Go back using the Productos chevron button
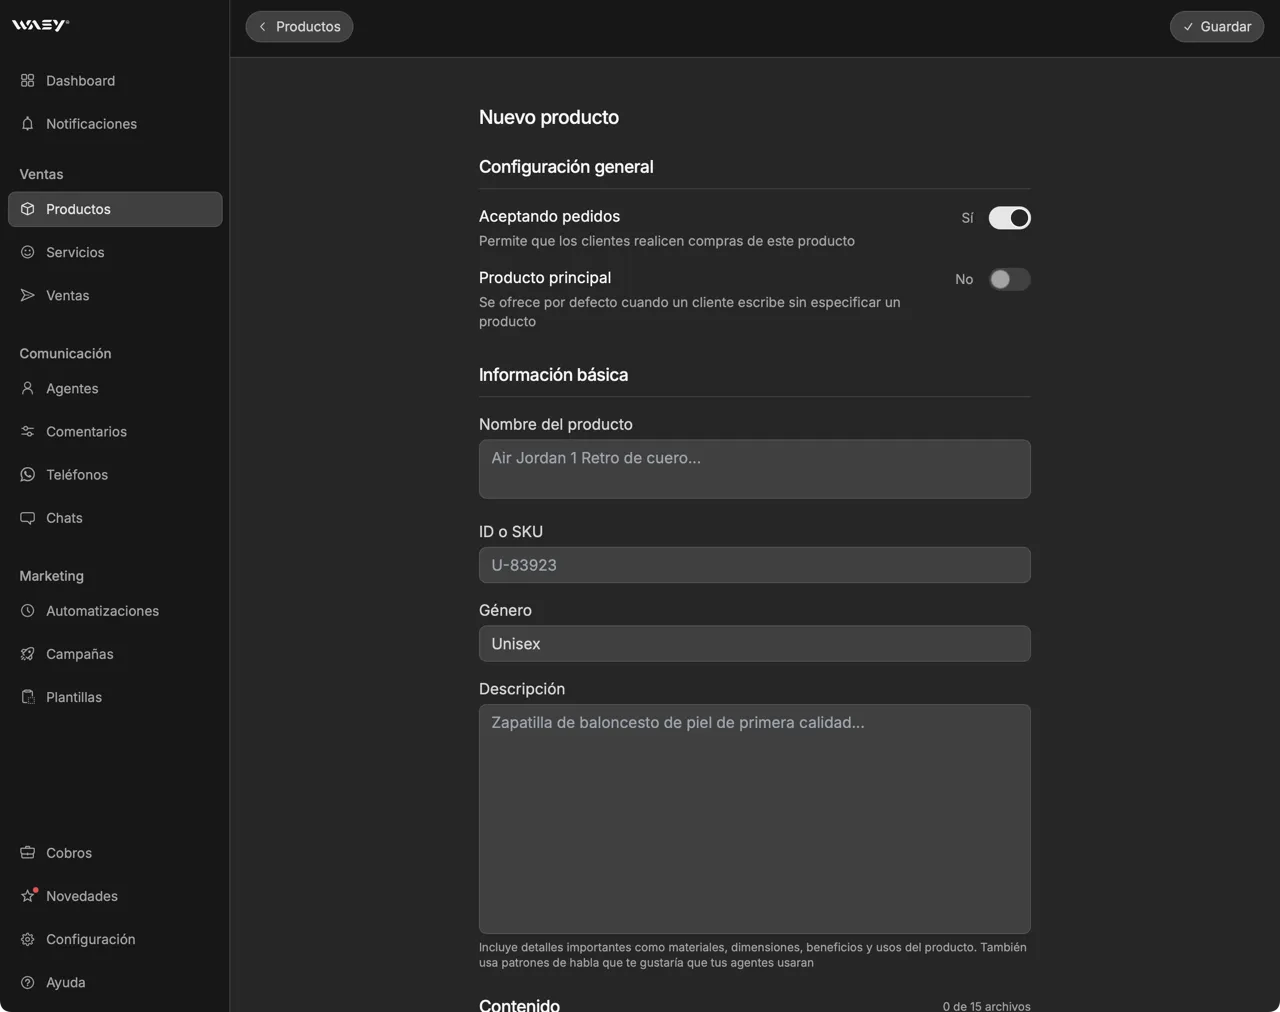 262,26
